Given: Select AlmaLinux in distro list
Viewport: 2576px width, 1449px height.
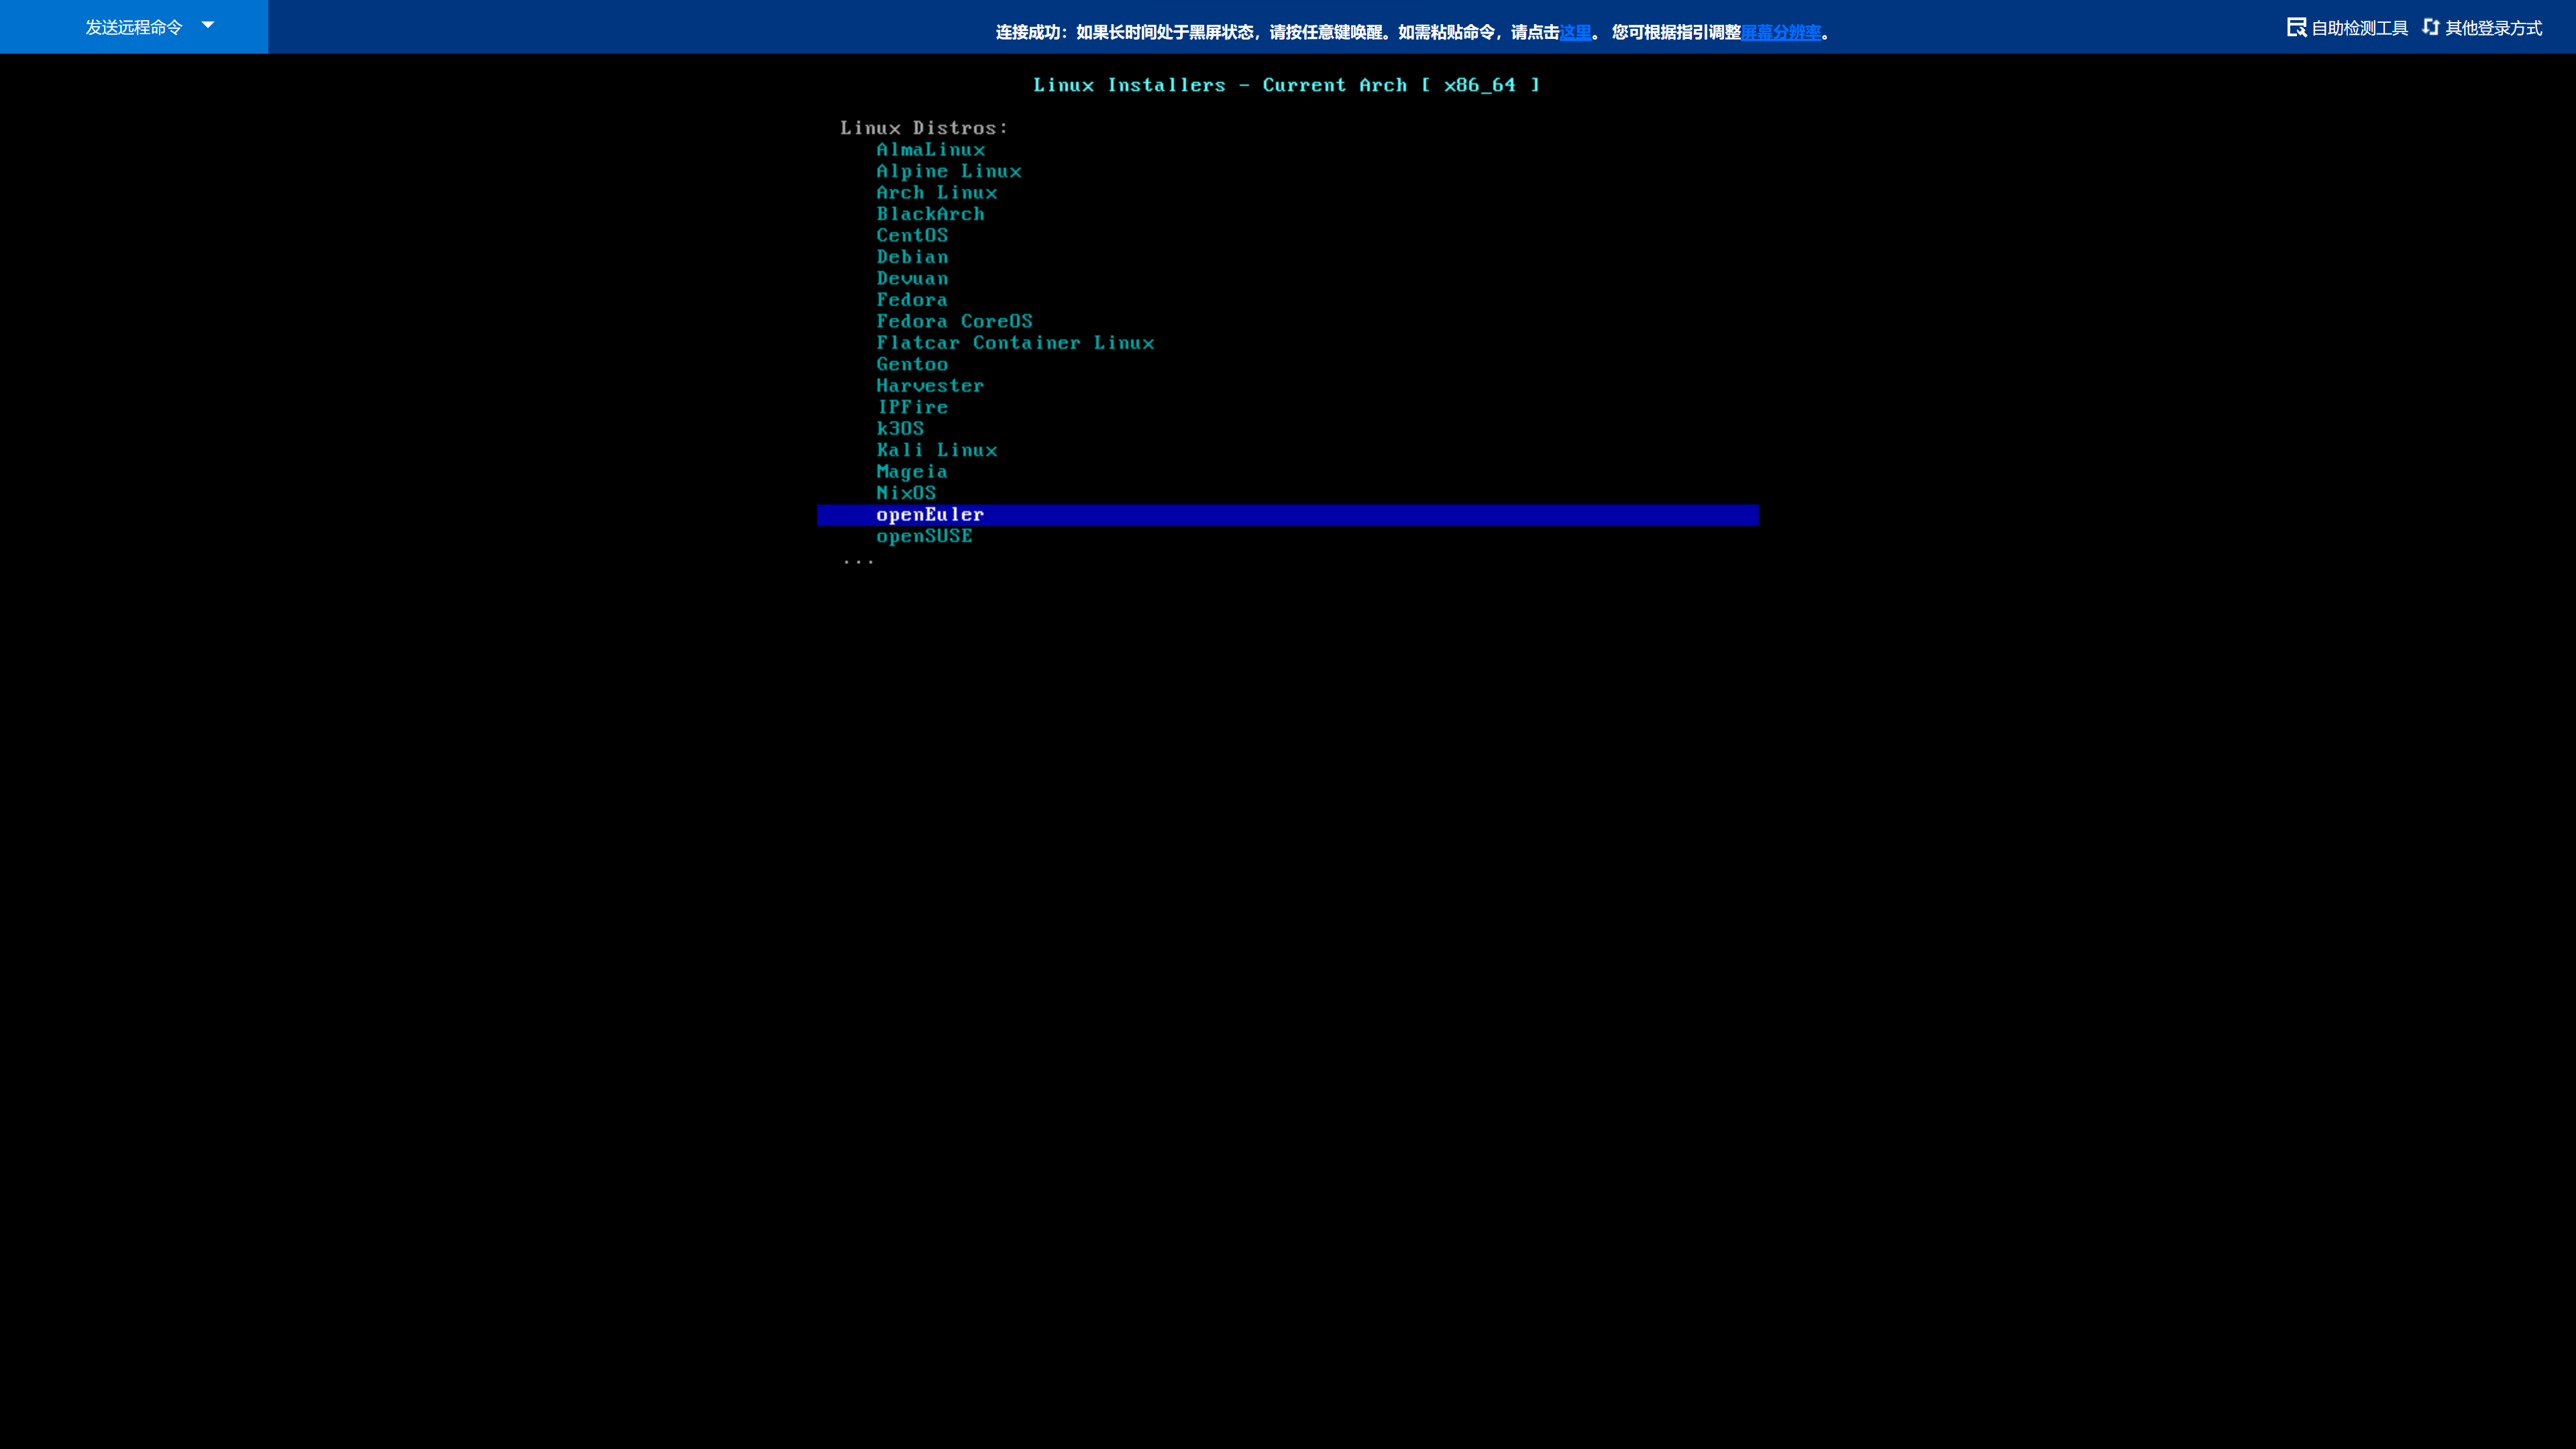Looking at the screenshot, I should click(930, 150).
